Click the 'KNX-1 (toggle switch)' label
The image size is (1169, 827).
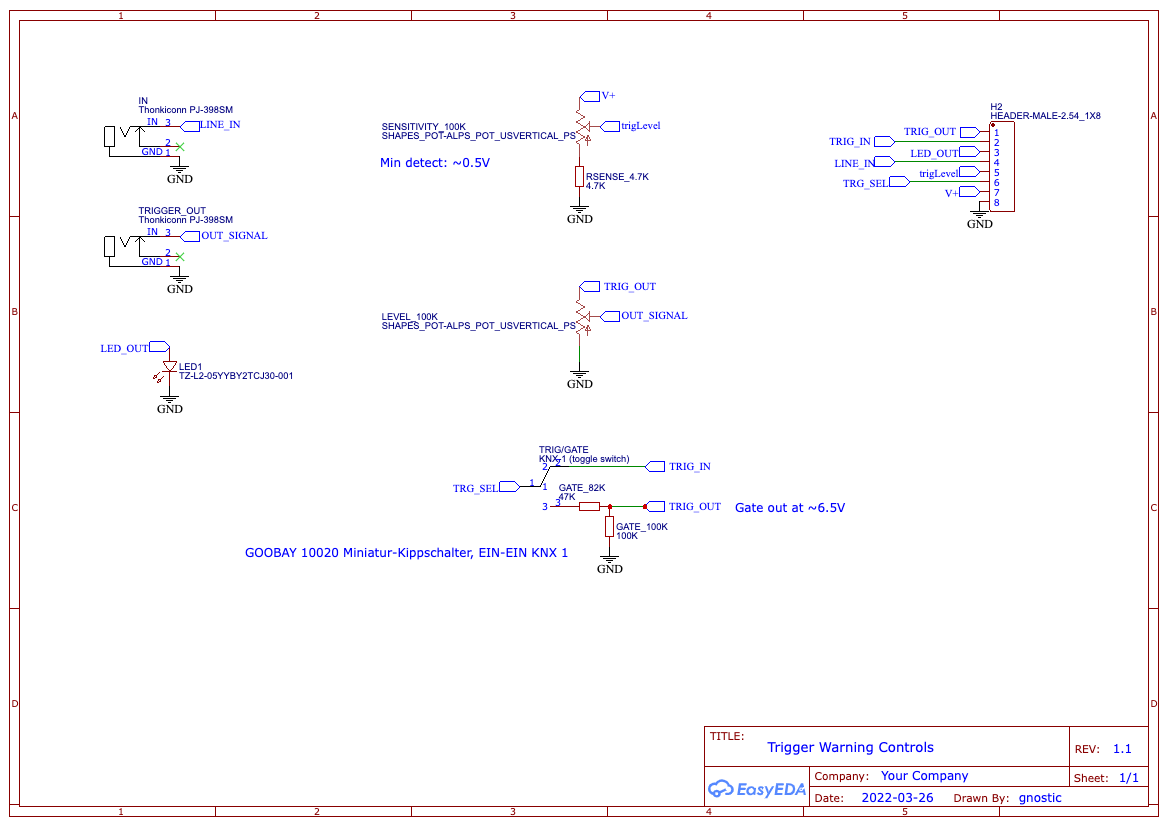pos(584,459)
